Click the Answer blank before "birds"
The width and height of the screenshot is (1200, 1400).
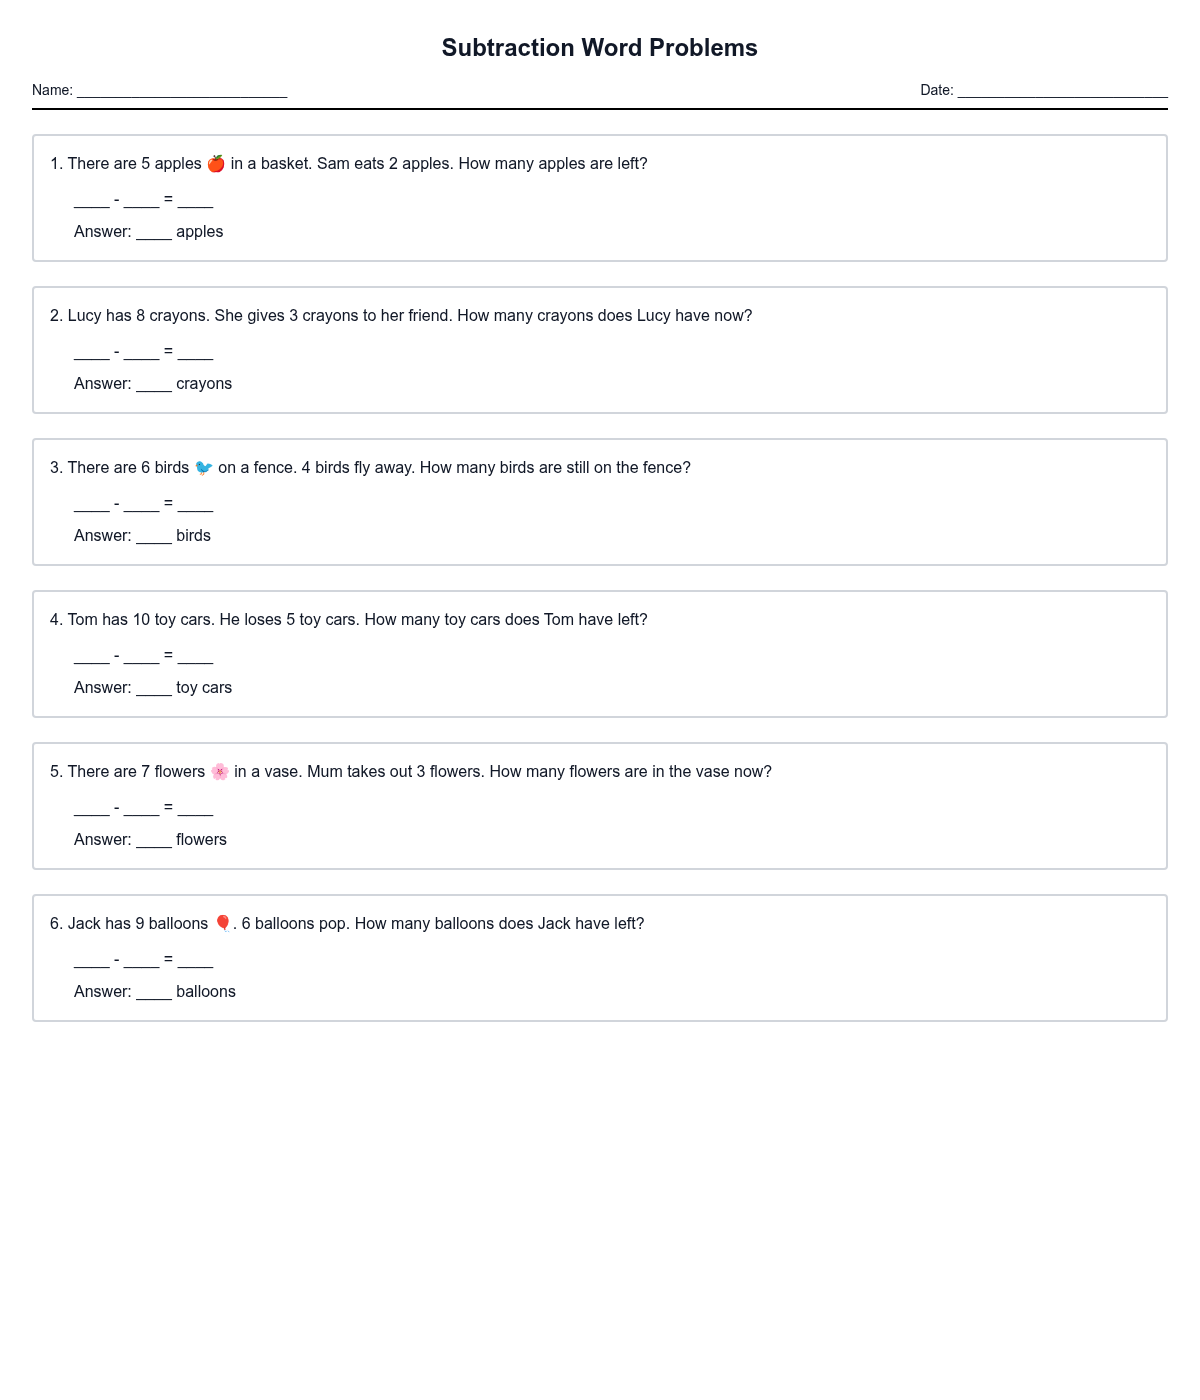point(154,537)
